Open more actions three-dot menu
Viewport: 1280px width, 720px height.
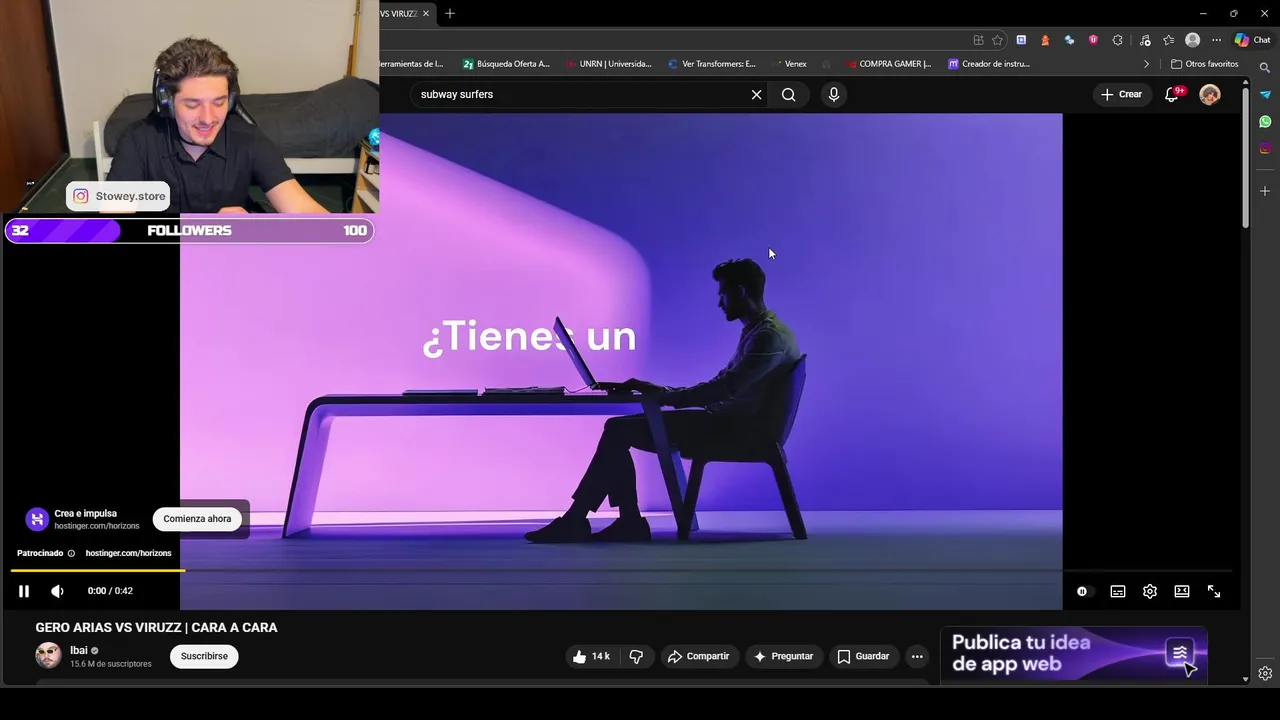click(x=917, y=656)
